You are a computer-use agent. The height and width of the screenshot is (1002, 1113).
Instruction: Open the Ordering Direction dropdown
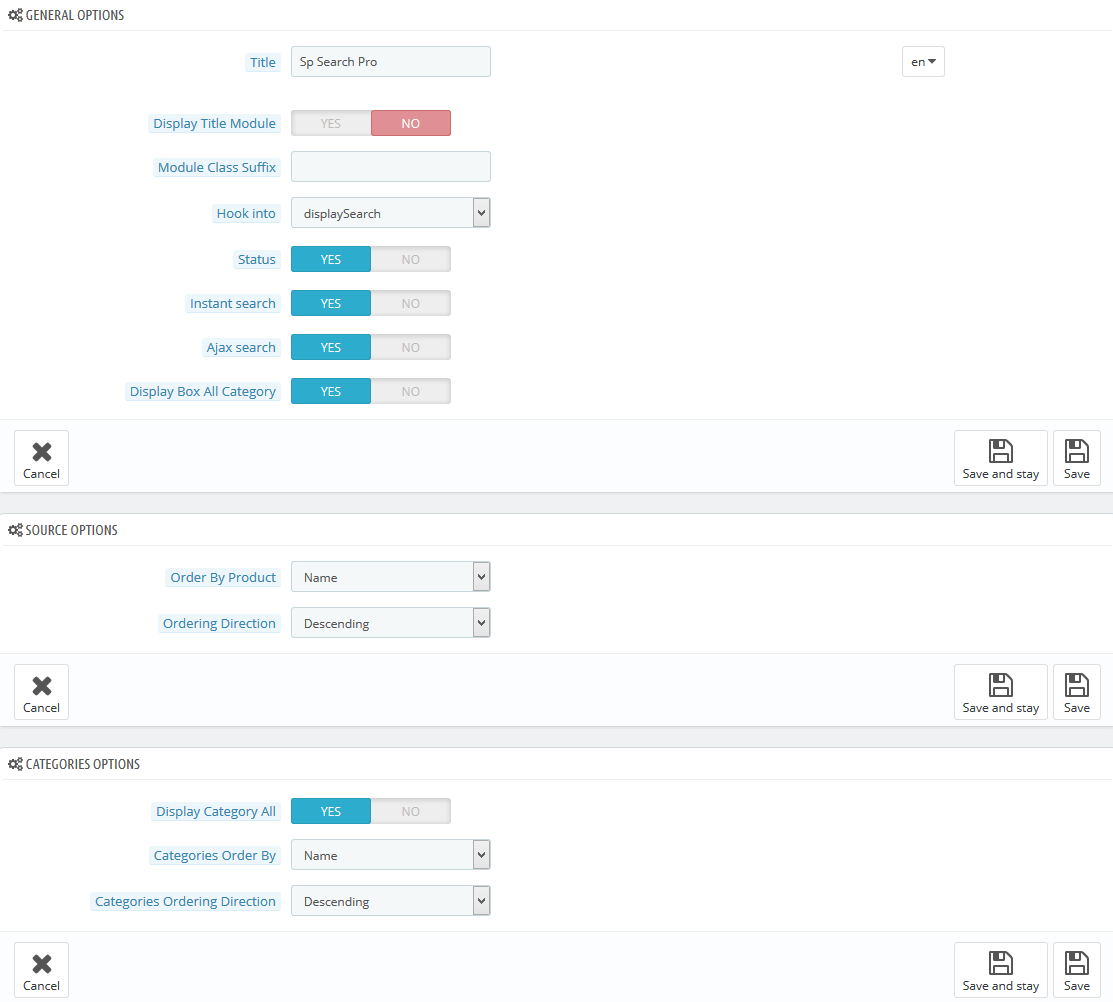pos(390,623)
